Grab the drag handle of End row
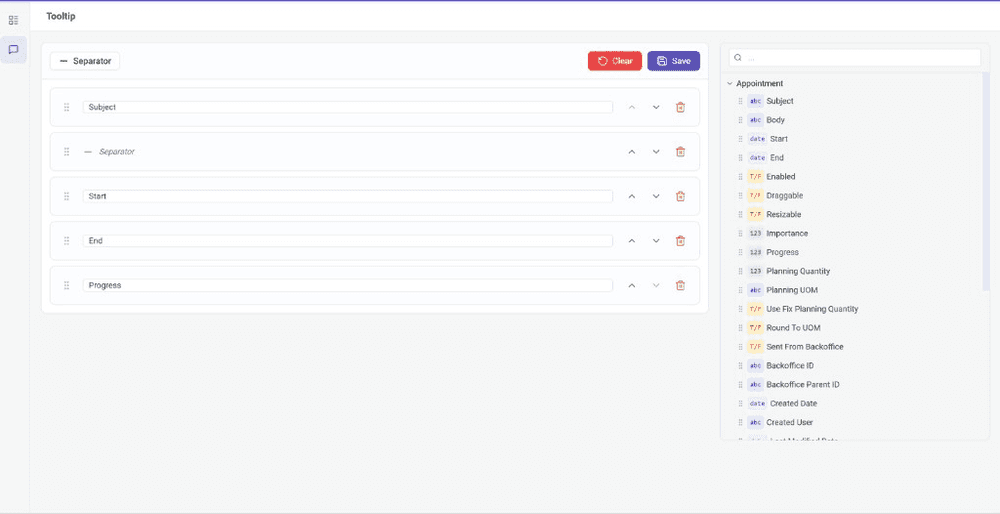1000x514 pixels. [x=66, y=241]
